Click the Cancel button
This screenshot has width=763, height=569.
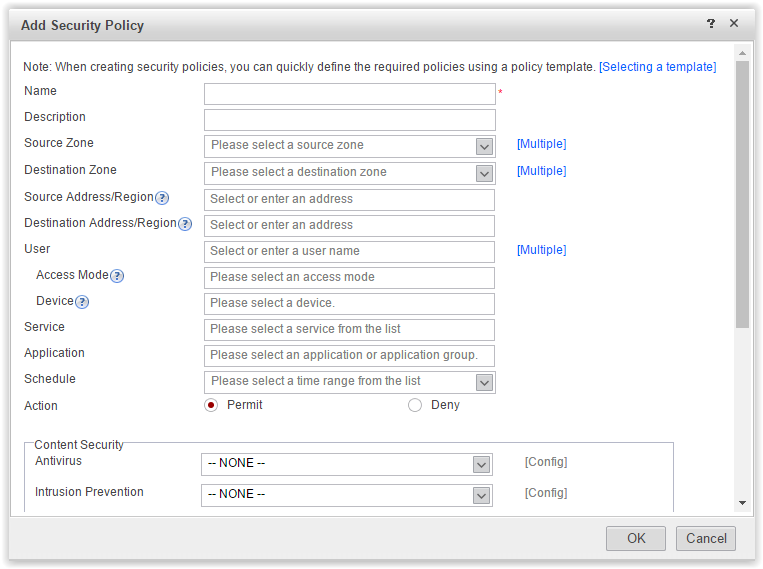point(706,538)
